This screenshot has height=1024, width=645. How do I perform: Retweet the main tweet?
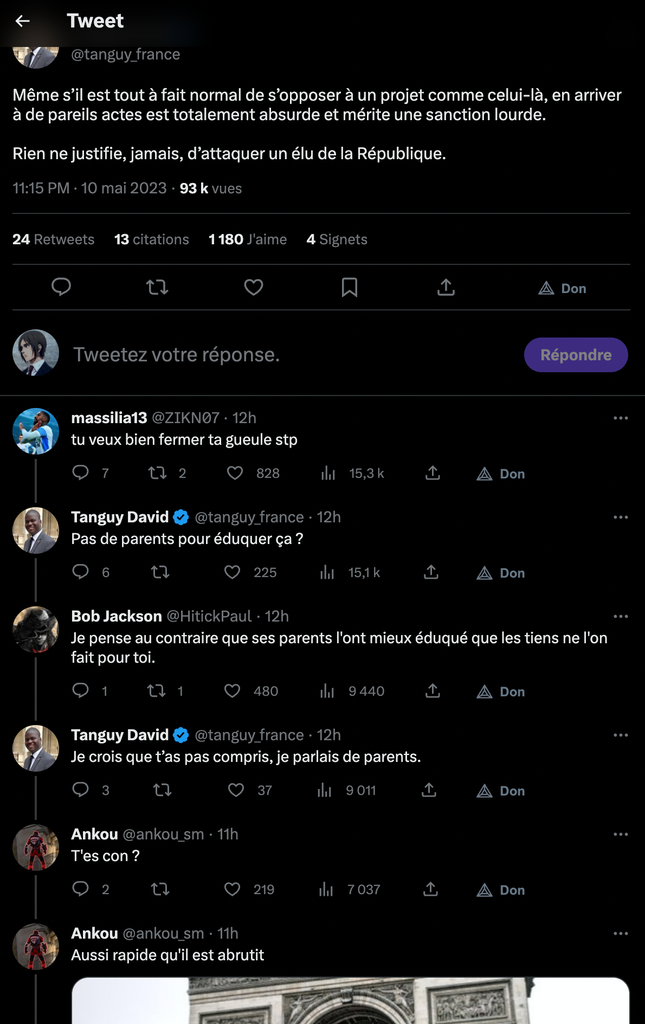click(157, 288)
